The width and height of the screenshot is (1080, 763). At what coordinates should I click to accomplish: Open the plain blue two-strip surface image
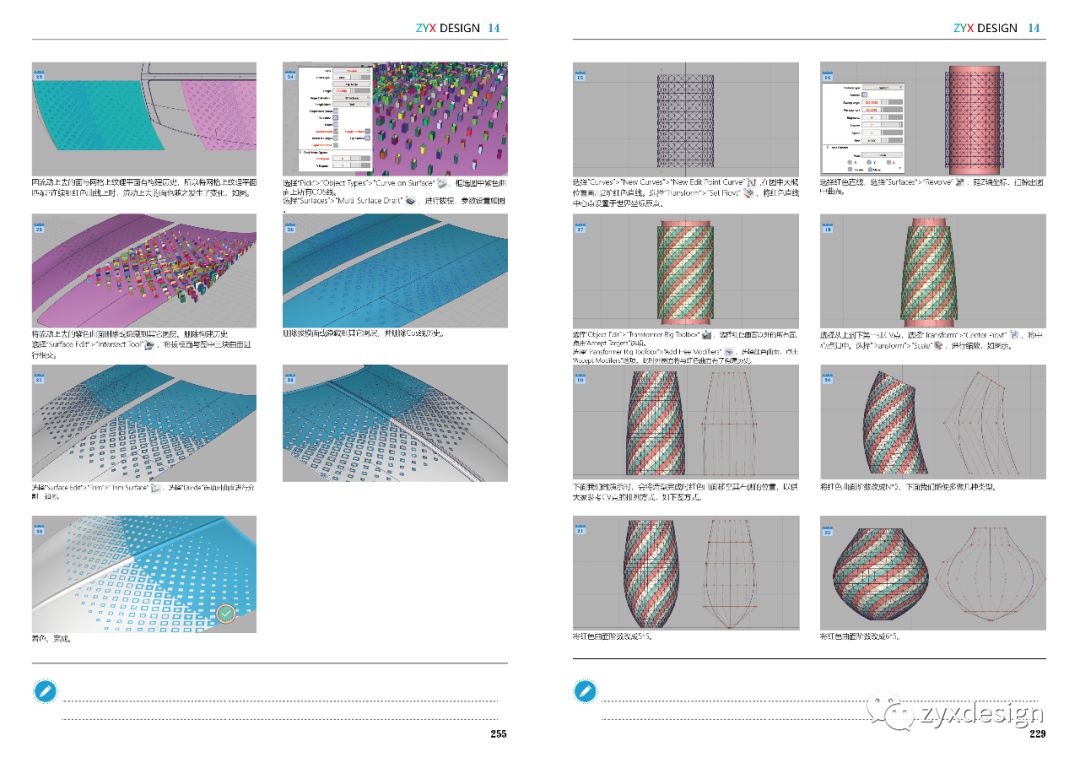(x=395, y=270)
